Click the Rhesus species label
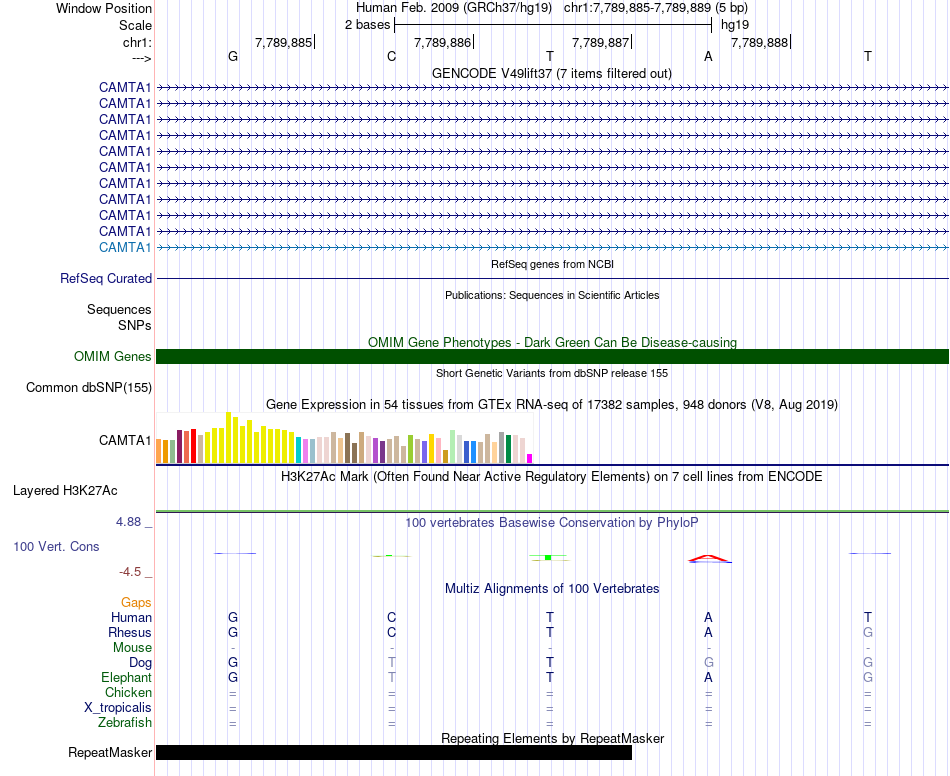 (130, 632)
